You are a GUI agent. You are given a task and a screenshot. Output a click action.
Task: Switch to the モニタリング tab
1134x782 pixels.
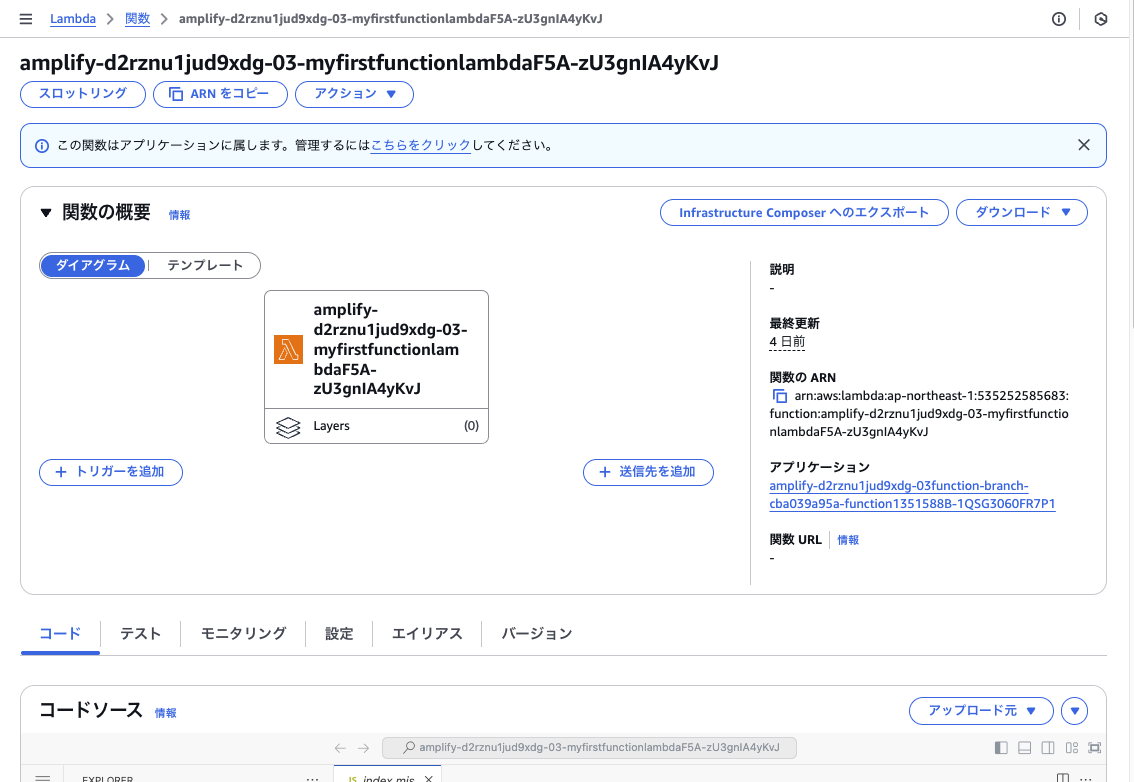[243, 634]
